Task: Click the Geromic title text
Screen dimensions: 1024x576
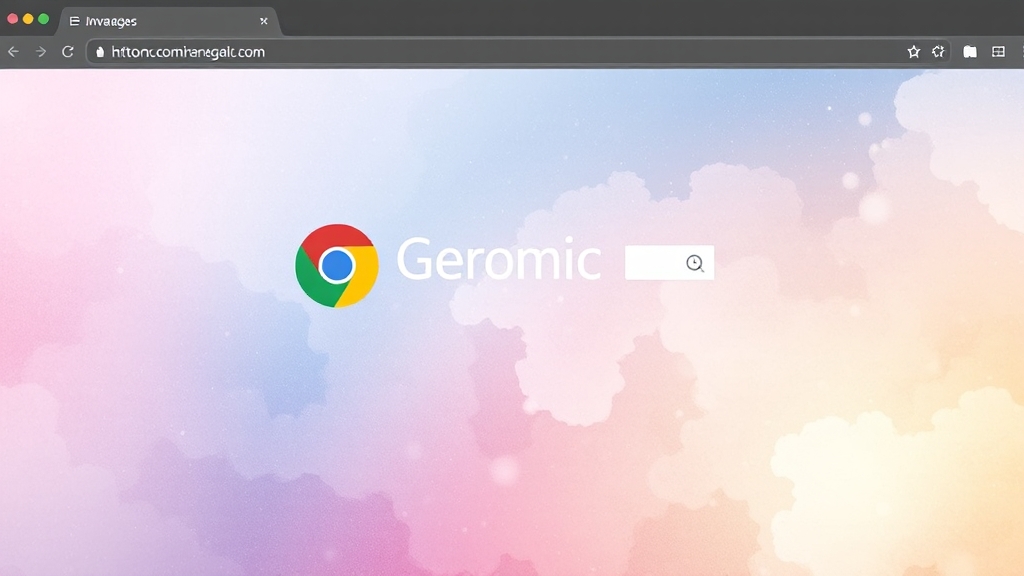Action: coord(499,261)
